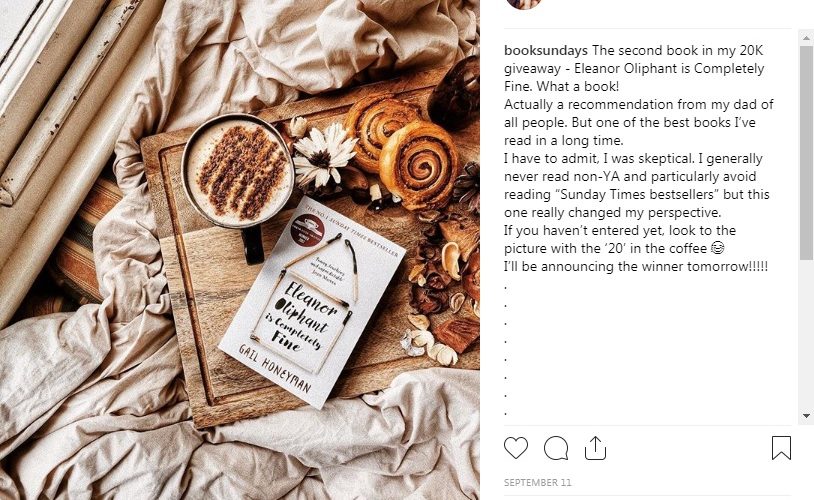Open comments via the speech bubble icon
The image size is (814, 500).
pyautogui.click(x=556, y=448)
